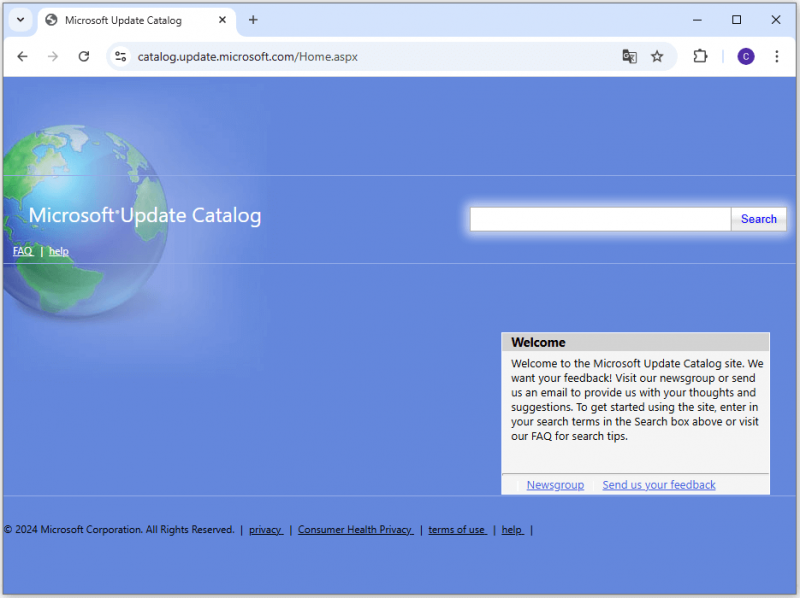Click Send us your feedback link

[x=659, y=485]
